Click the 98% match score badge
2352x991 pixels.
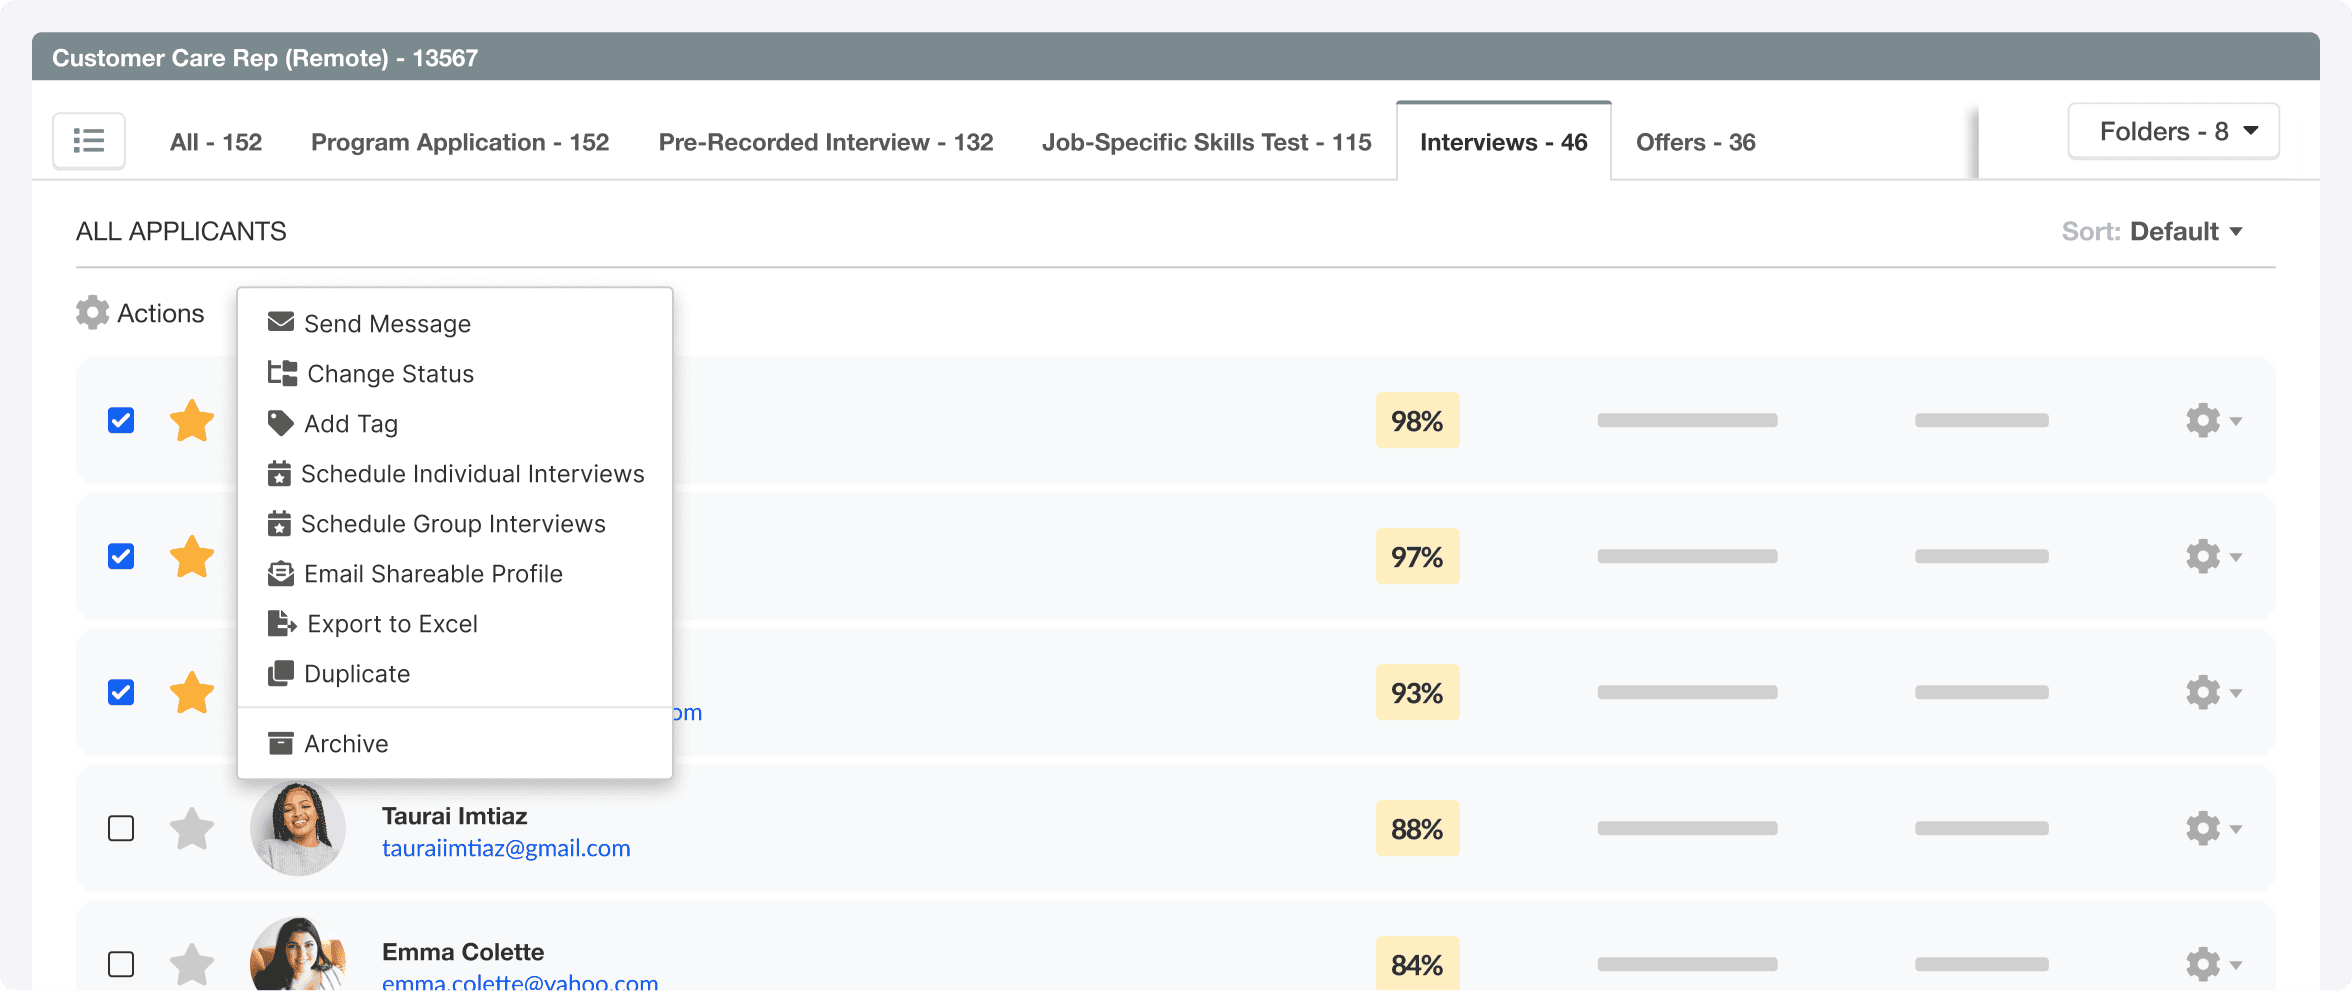point(1417,420)
